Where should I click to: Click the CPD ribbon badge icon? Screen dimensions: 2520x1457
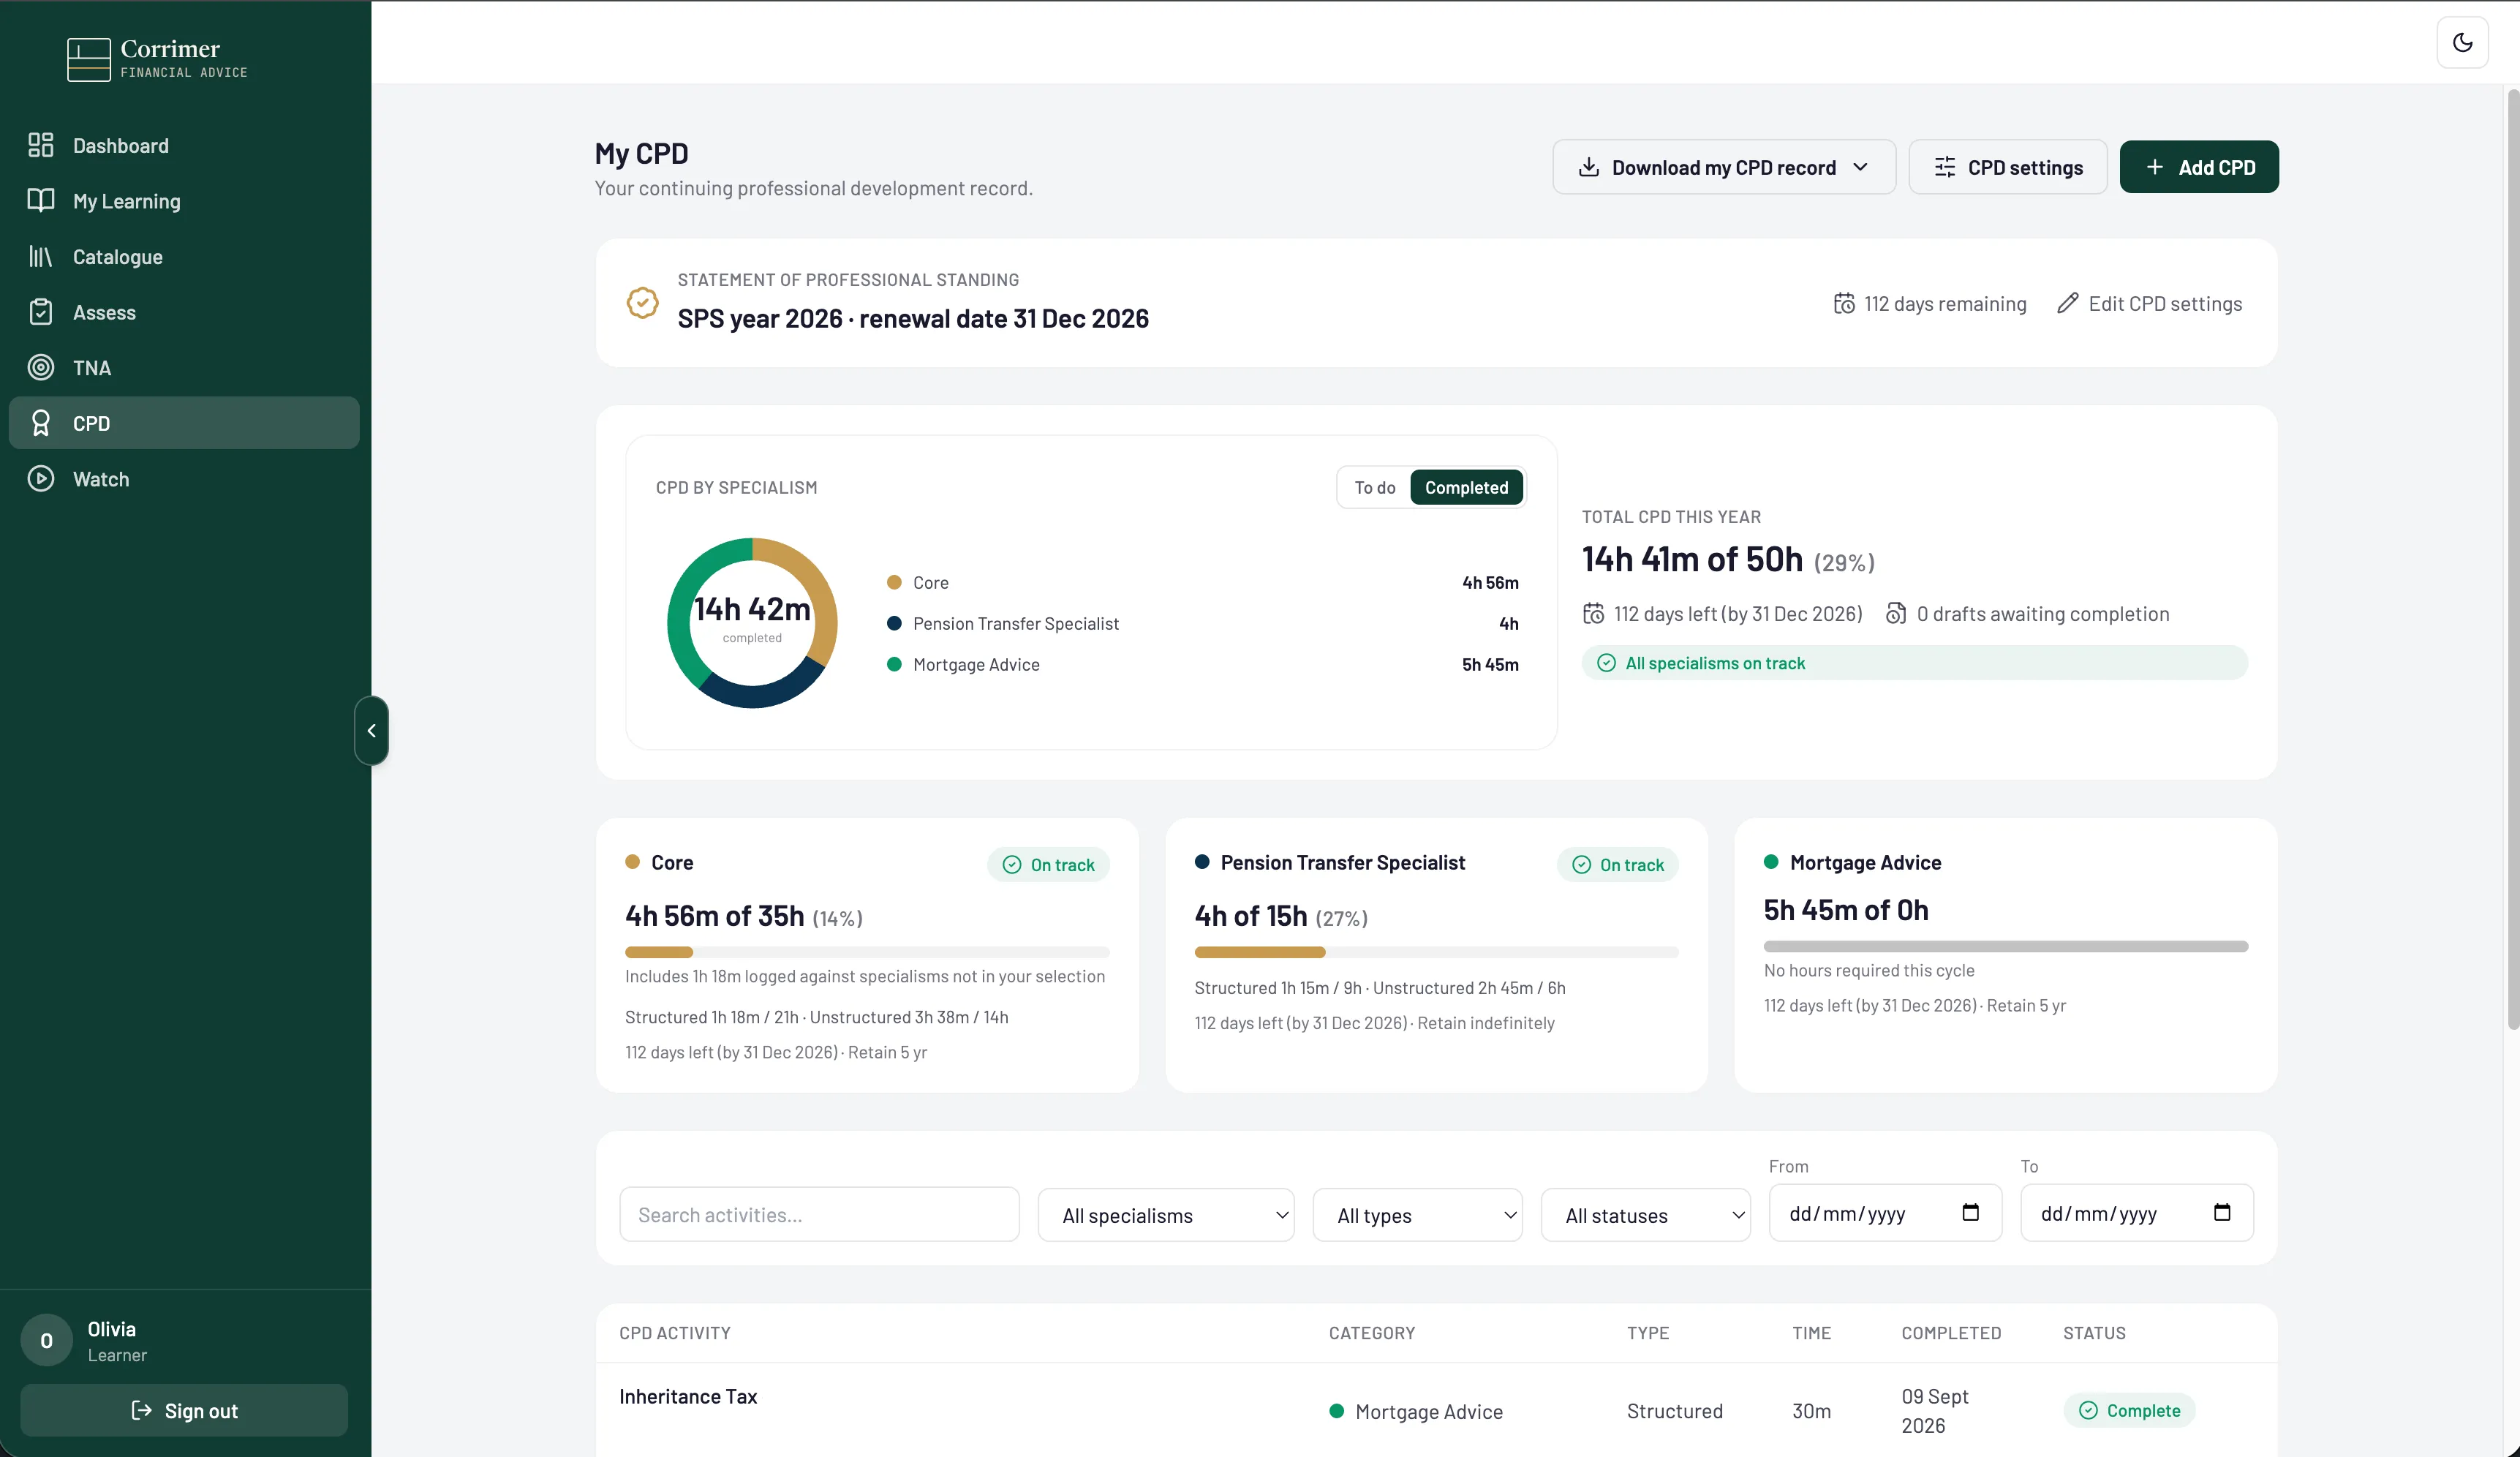click(41, 423)
